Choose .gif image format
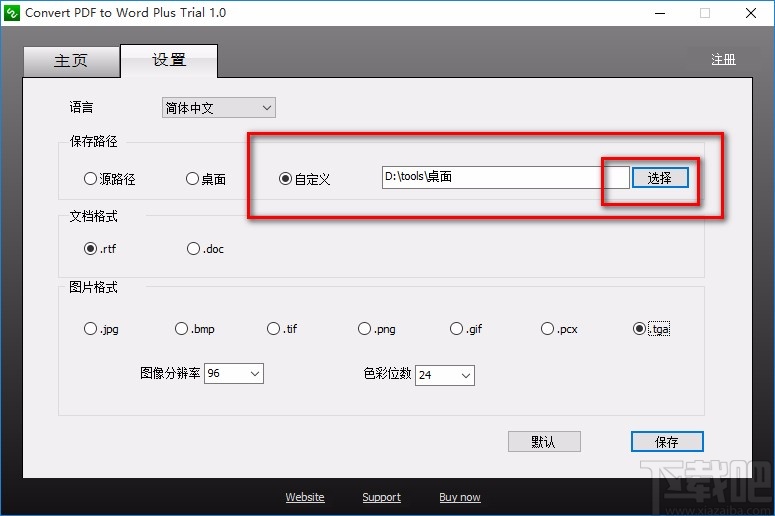 pyautogui.click(x=466, y=329)
